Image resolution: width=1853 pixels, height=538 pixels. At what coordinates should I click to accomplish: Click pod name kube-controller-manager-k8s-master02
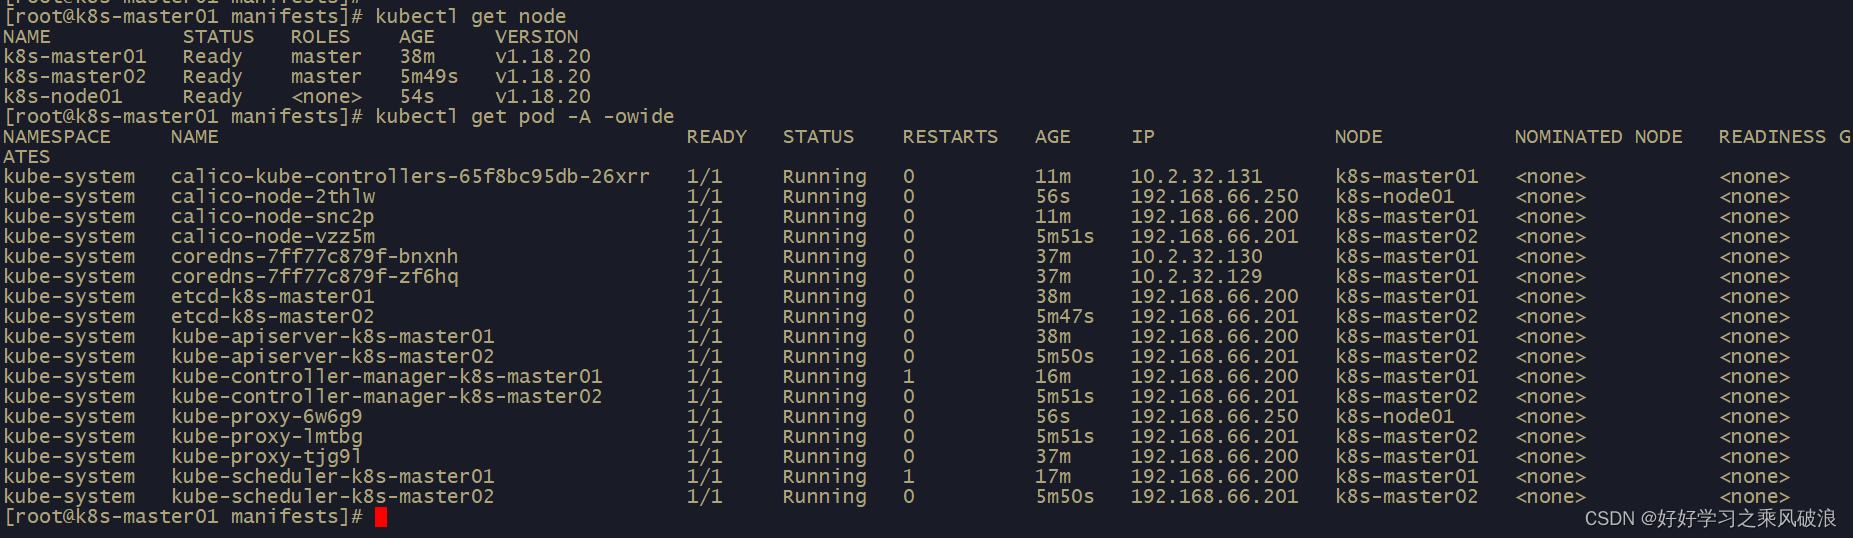(x=387, y=397)
